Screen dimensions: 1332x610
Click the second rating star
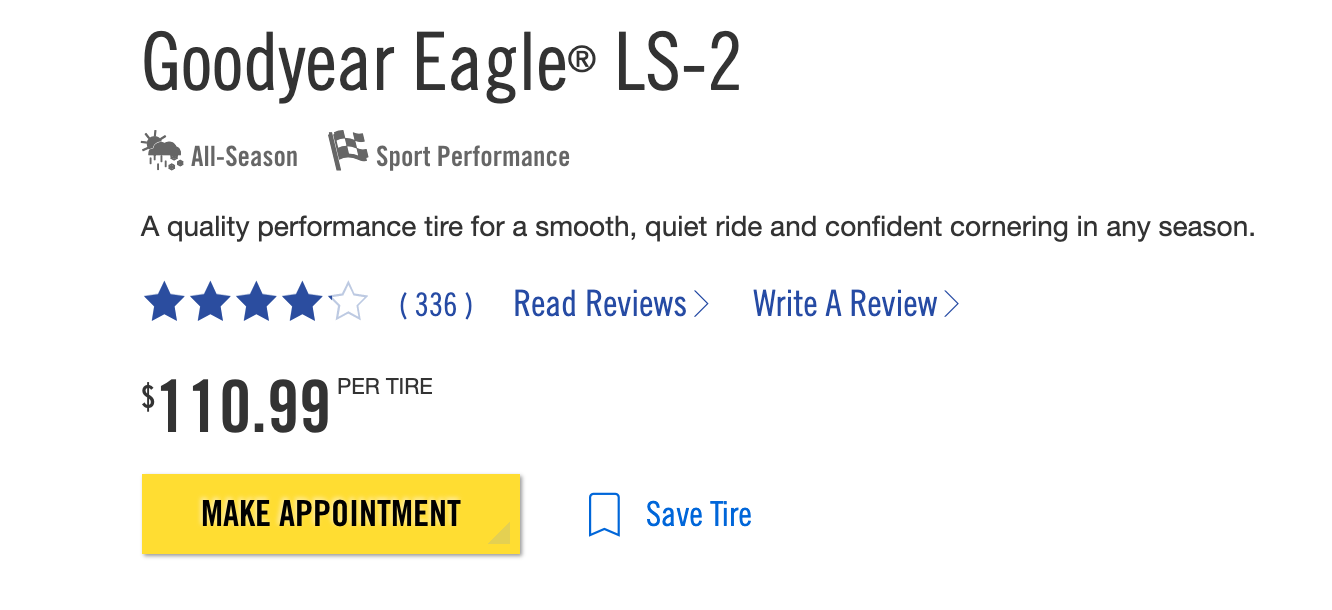tap(209, 302)
